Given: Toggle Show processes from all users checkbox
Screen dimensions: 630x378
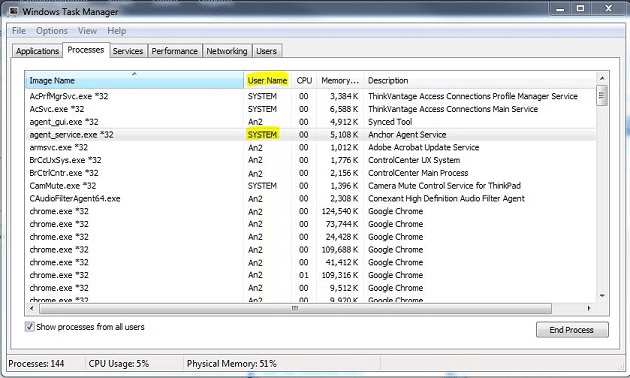Looking at the screenshot, I should pyautogui.click(x=30, y=327).
